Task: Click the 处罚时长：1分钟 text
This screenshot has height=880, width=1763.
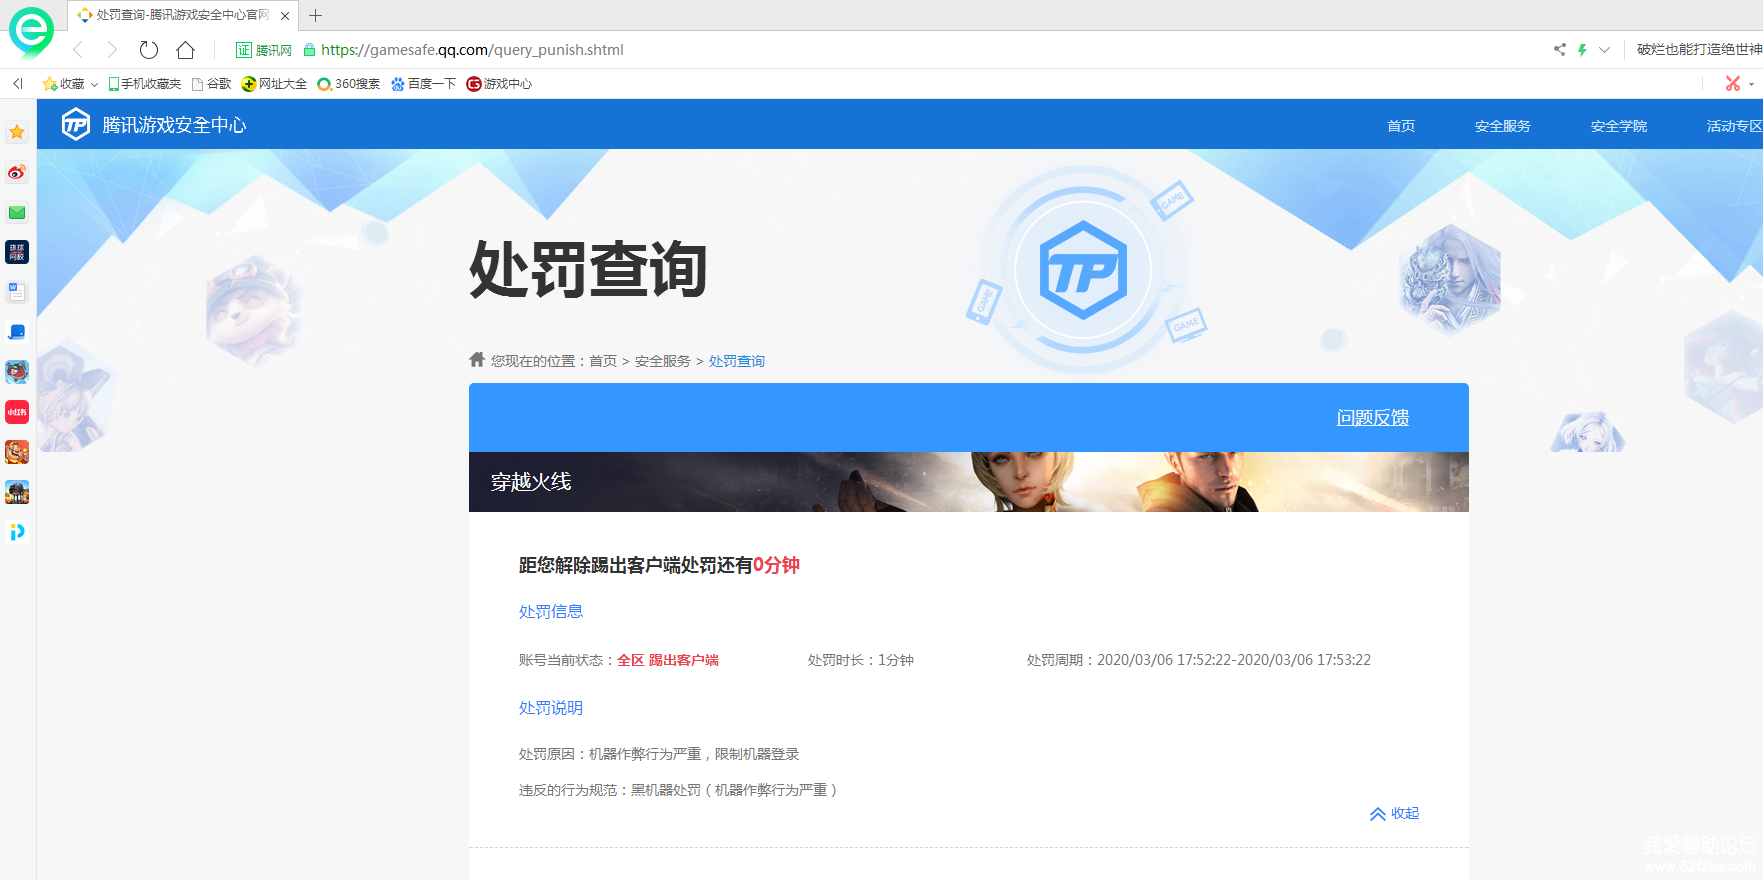Action: coord(861,660)
